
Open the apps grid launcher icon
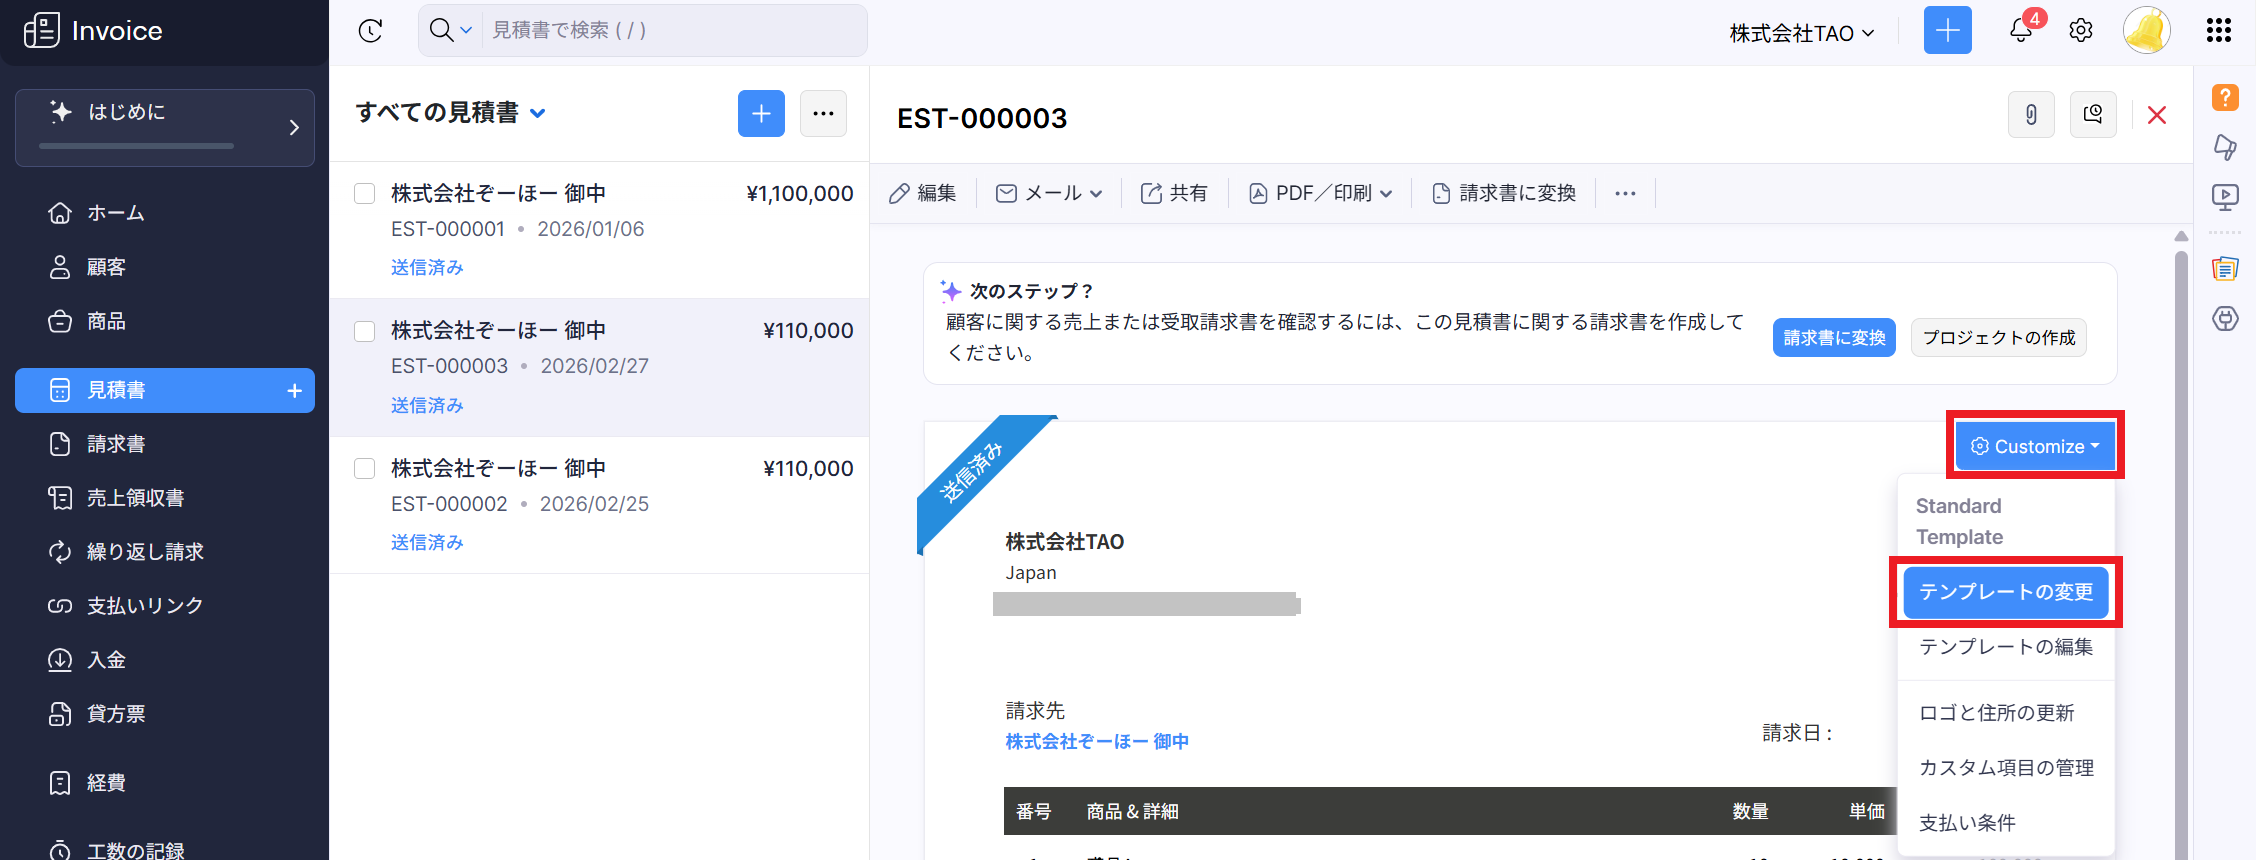click(x=2218, y=31)
